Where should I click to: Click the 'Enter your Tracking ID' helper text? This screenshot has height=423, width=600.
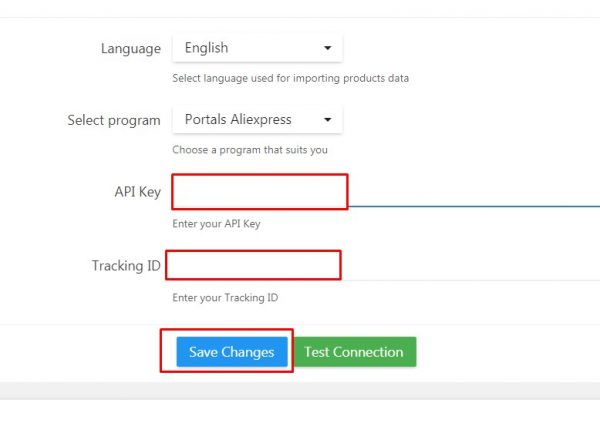tap(225, 297)
